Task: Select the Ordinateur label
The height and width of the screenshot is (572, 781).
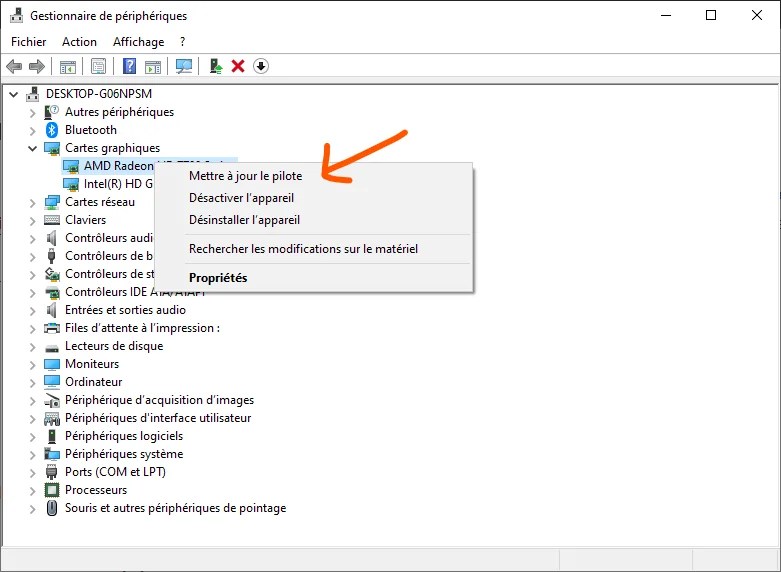Action: (x=94, y=382)
